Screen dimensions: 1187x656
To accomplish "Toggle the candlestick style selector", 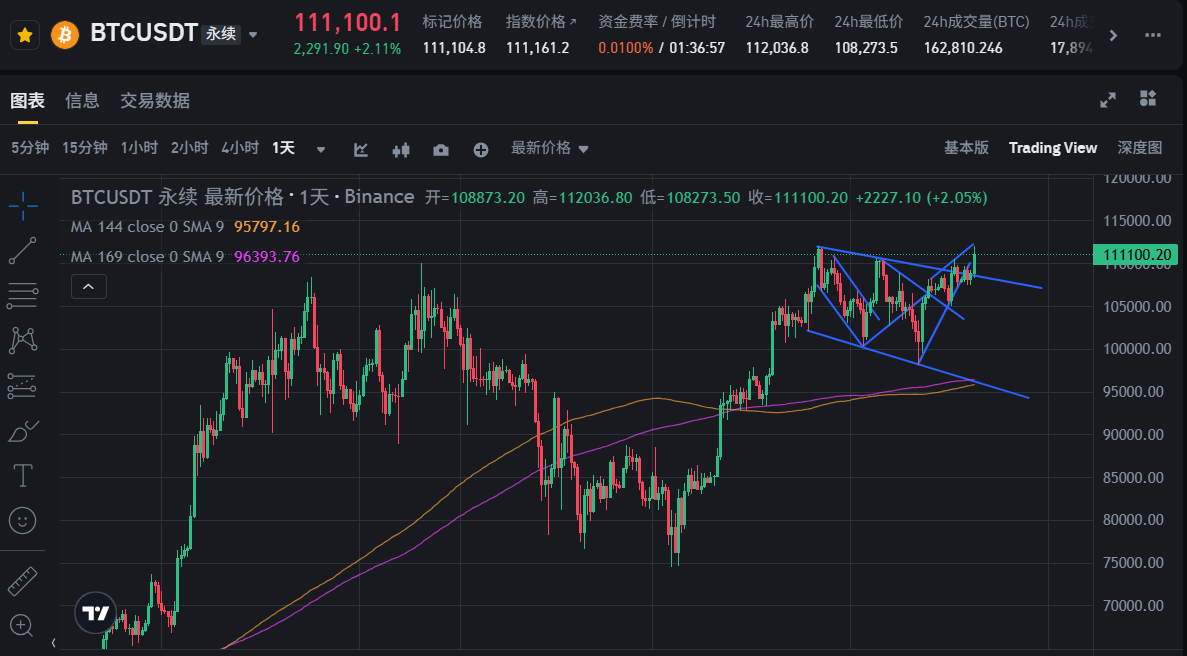I will 400,147.
